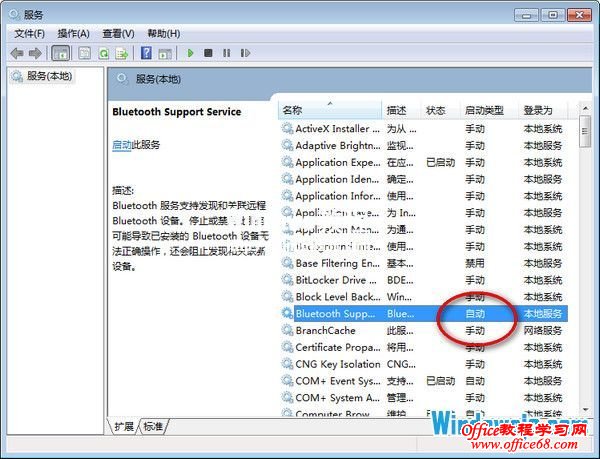Click the Refresh toolbar icon
Image resolution: width=600 pixels, height=459 pixels.
pos(103,53)
